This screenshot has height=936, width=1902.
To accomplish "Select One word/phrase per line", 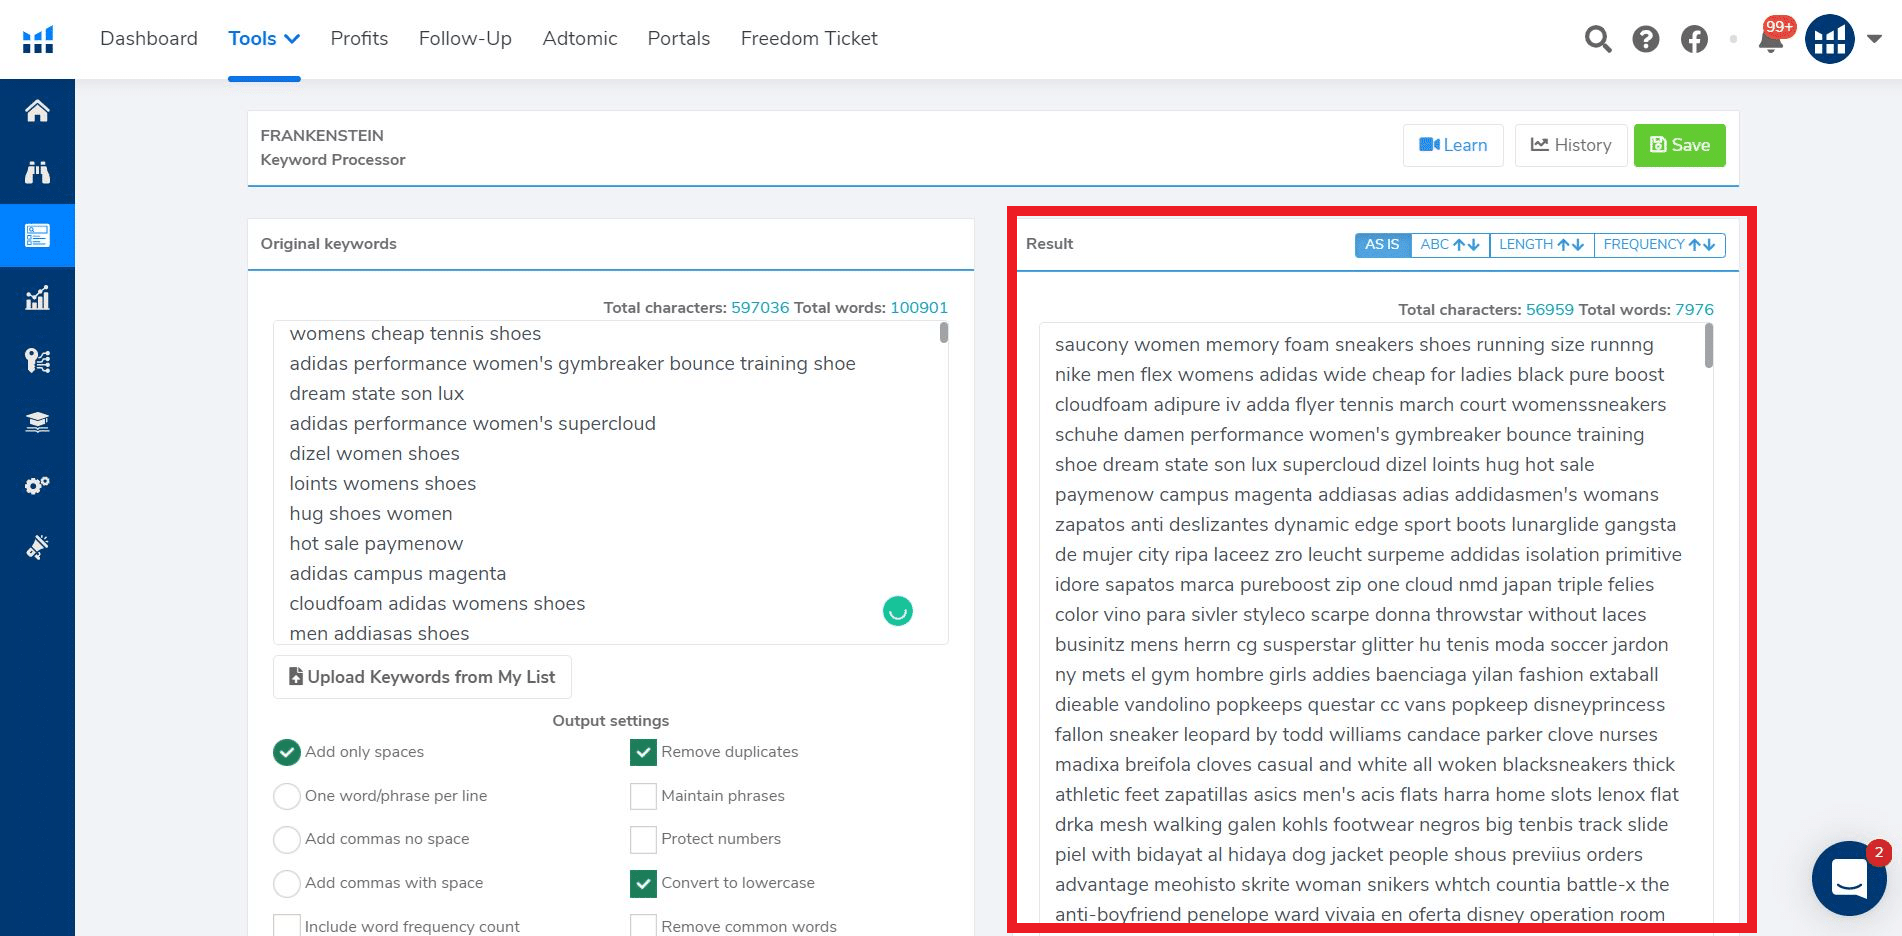I will [x=287, y=796].
